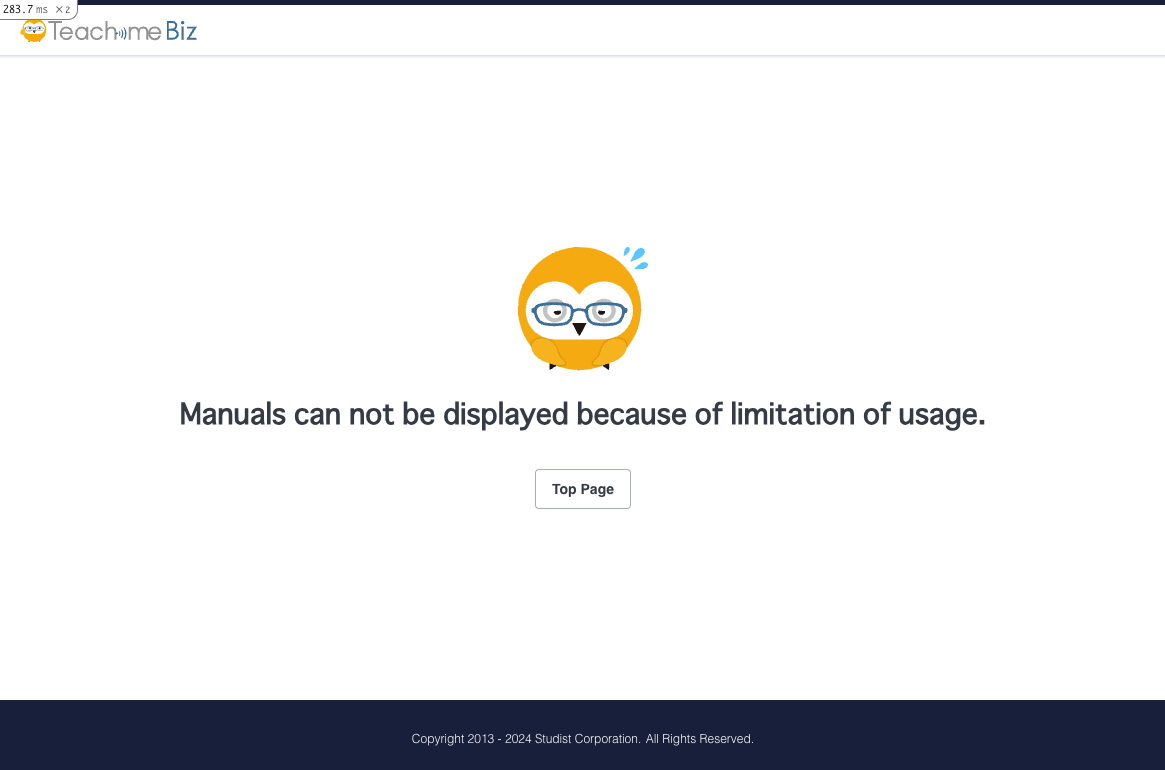Click the sound wave icon in the logo

pyautogui.click(x=121, y=33)
